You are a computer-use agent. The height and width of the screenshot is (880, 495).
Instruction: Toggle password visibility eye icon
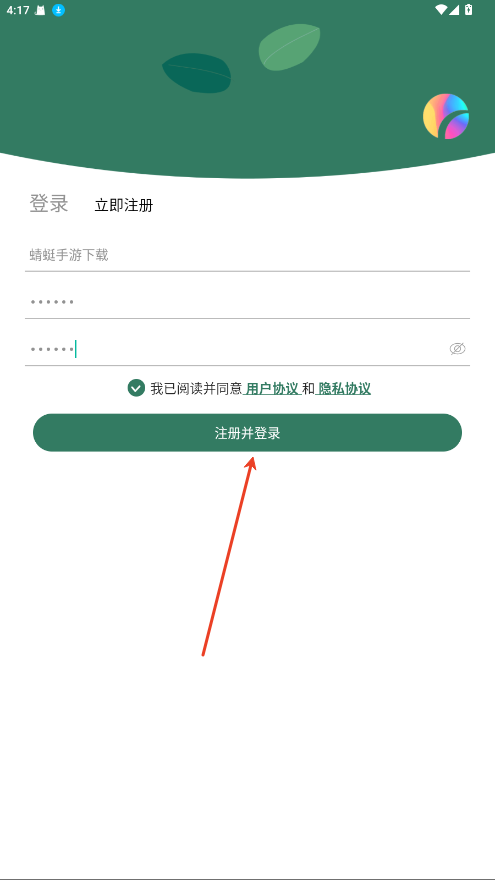457,349
